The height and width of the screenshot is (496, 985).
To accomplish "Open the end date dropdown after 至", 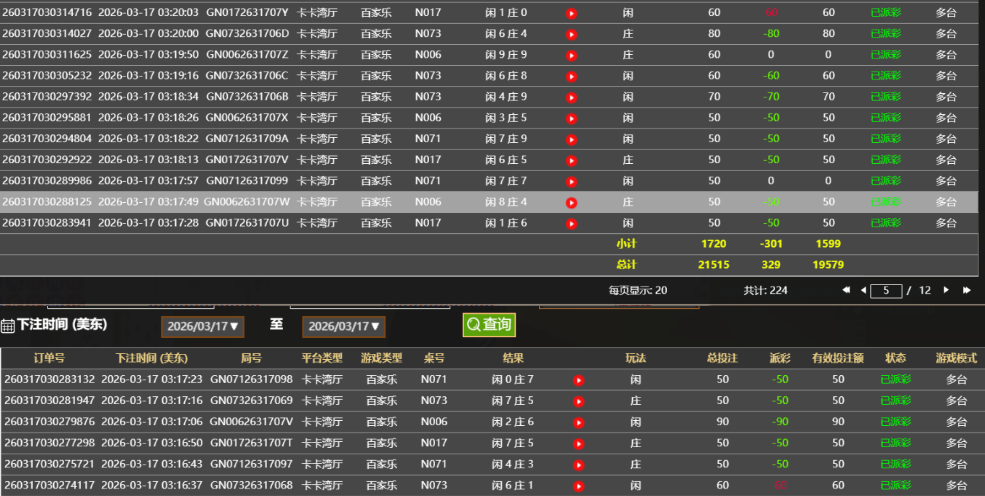I will tap(344, 326).
